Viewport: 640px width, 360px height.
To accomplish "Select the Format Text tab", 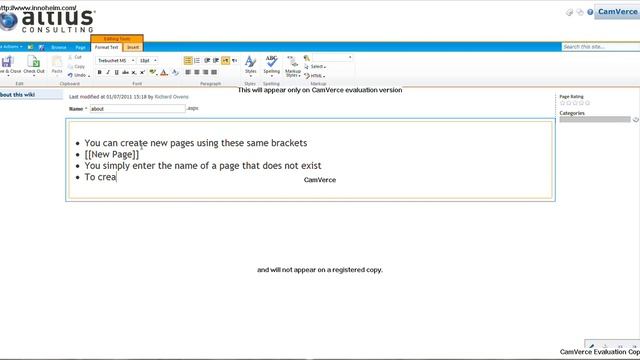I will (x=107, y=47).
